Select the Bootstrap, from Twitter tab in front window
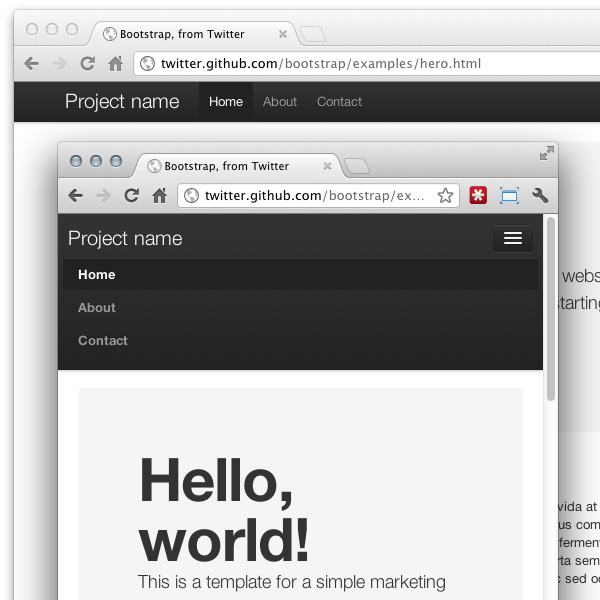This screenshot has height=600, width=600. click(x=237, y=166)
